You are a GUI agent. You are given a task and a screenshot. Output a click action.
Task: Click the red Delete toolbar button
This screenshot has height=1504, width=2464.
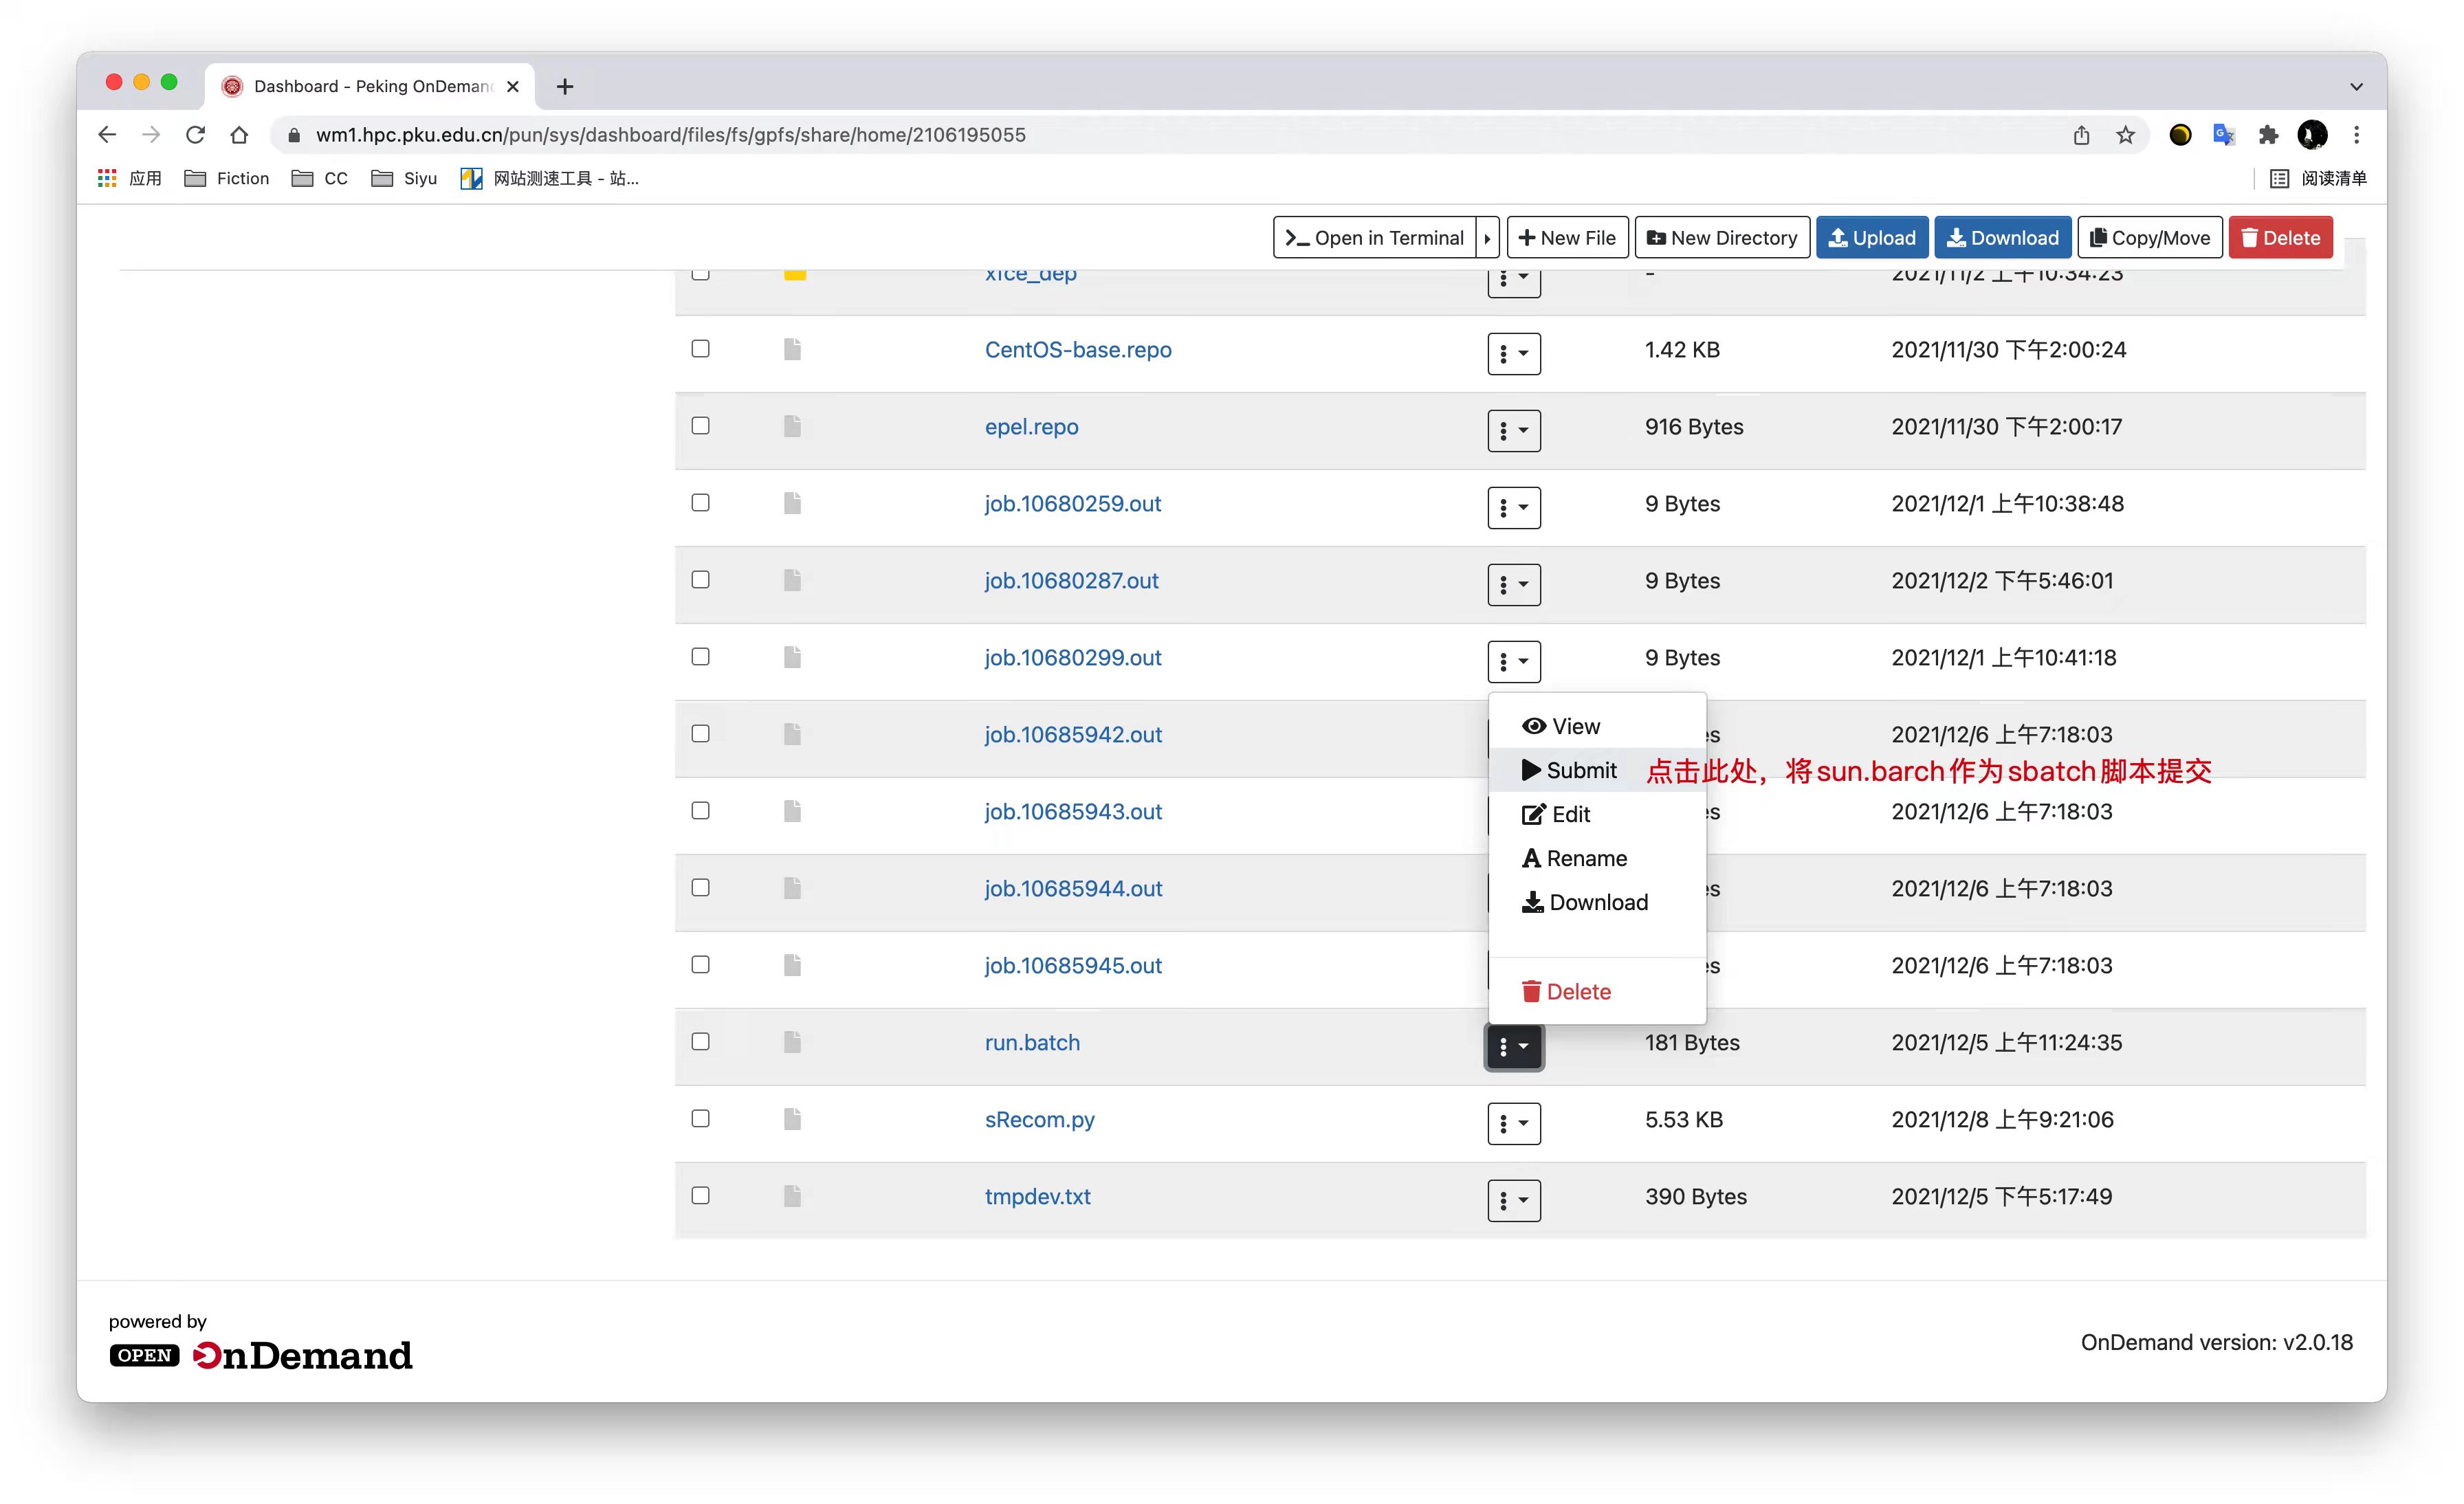coord(2280,238)
